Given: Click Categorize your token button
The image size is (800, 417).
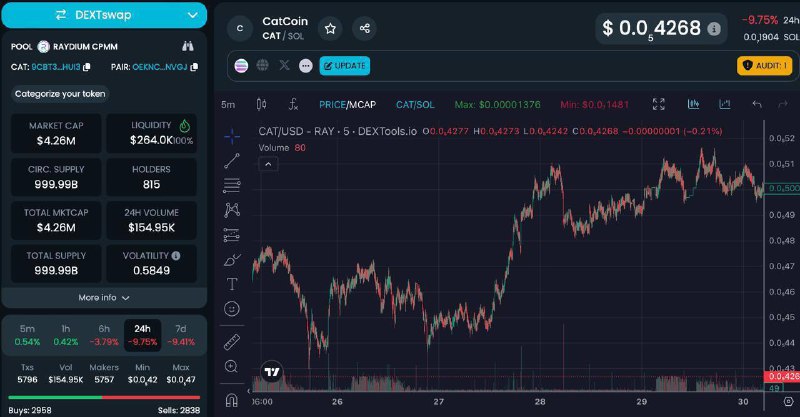Looking at the screenshot, I should [x=60, y=94].
